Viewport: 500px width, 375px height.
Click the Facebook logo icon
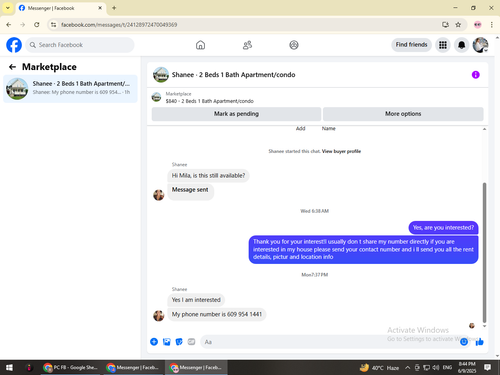pos(14,45)
